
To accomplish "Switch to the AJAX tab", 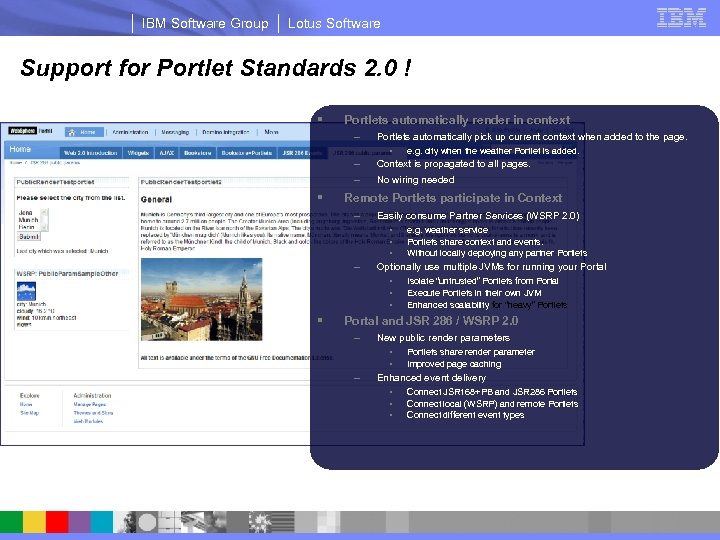I will [x=167, y=153].
